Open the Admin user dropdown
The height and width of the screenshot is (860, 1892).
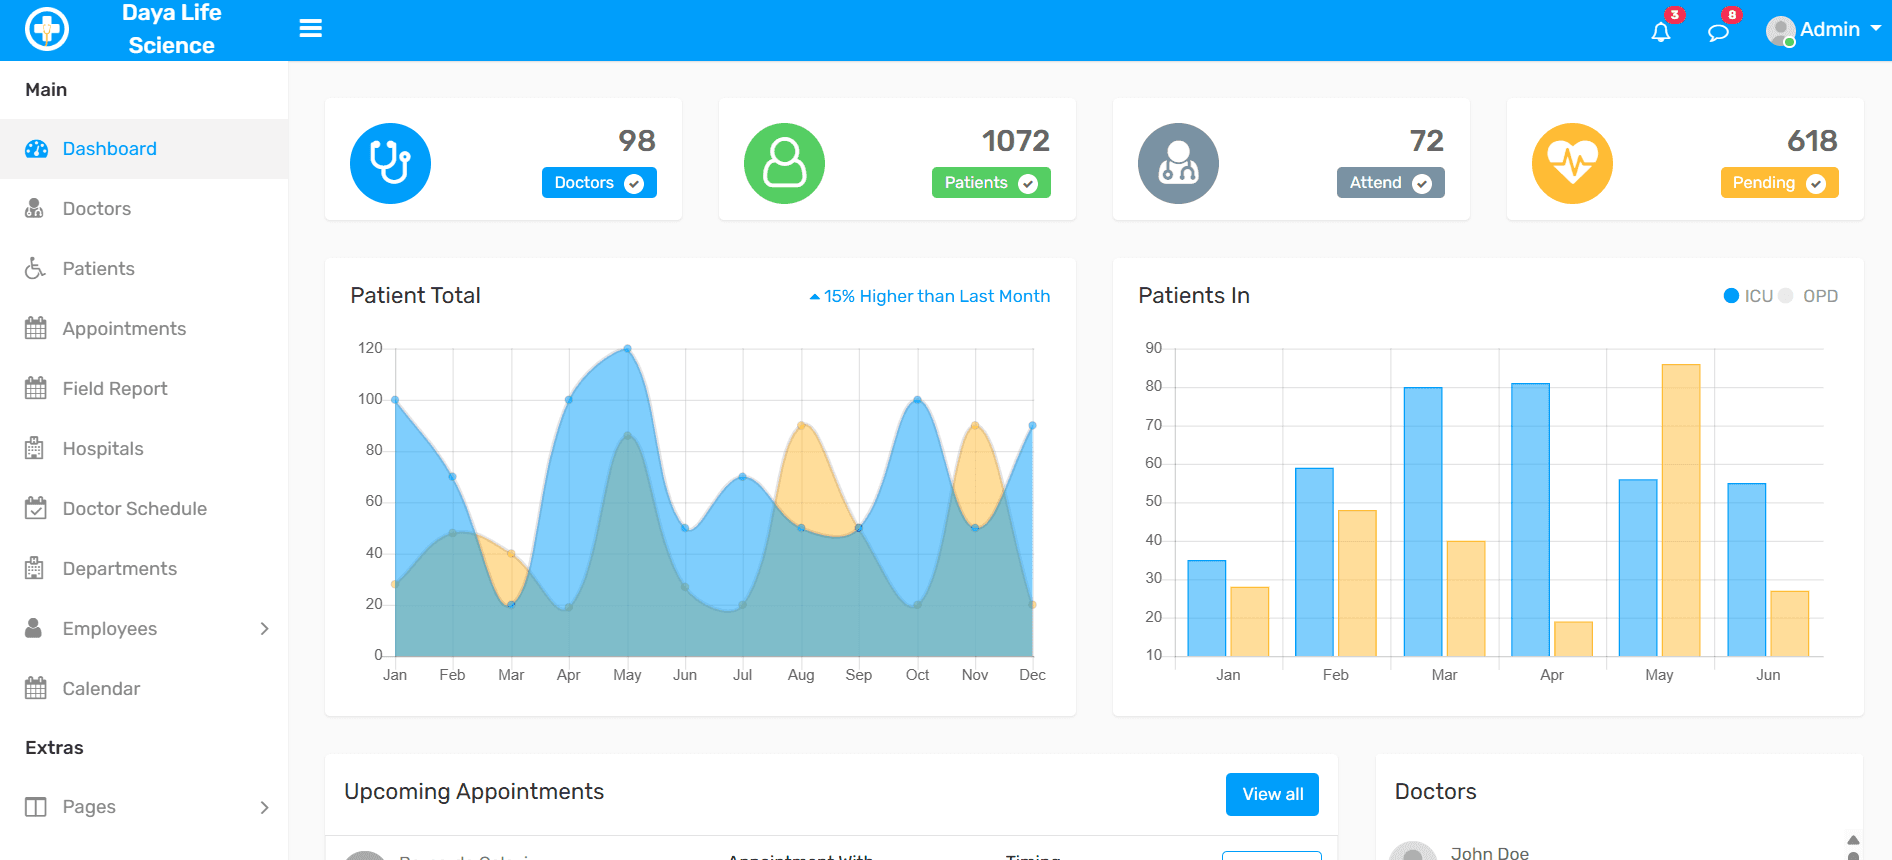point(1824,30)
